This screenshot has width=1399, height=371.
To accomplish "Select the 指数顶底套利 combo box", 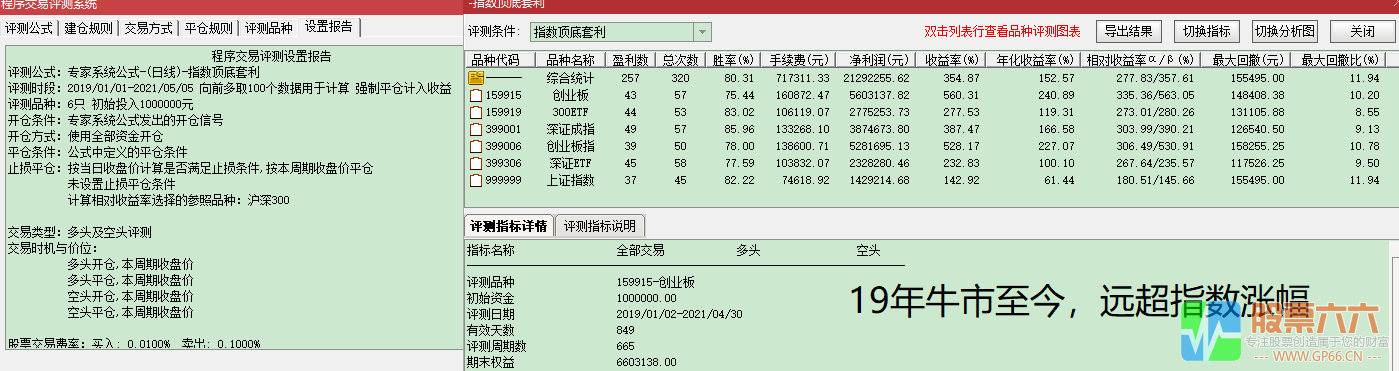I will [x=620, y=33].
